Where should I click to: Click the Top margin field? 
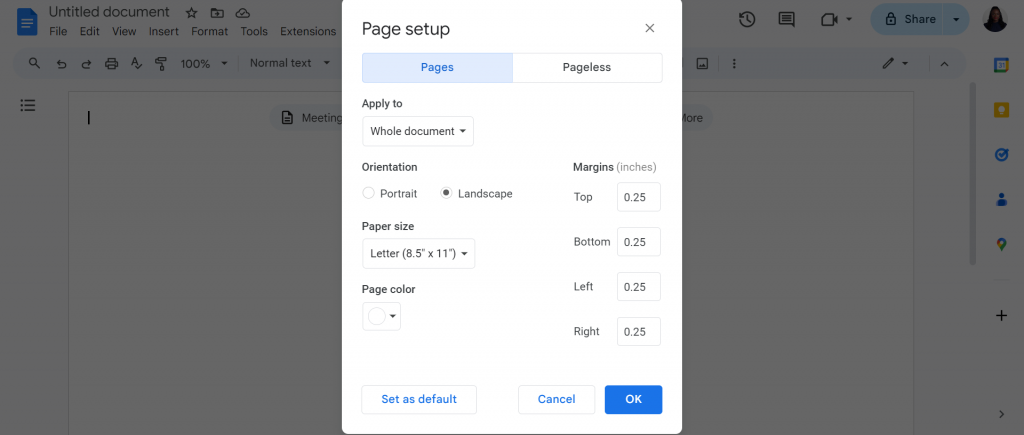(x=639, y=197)
